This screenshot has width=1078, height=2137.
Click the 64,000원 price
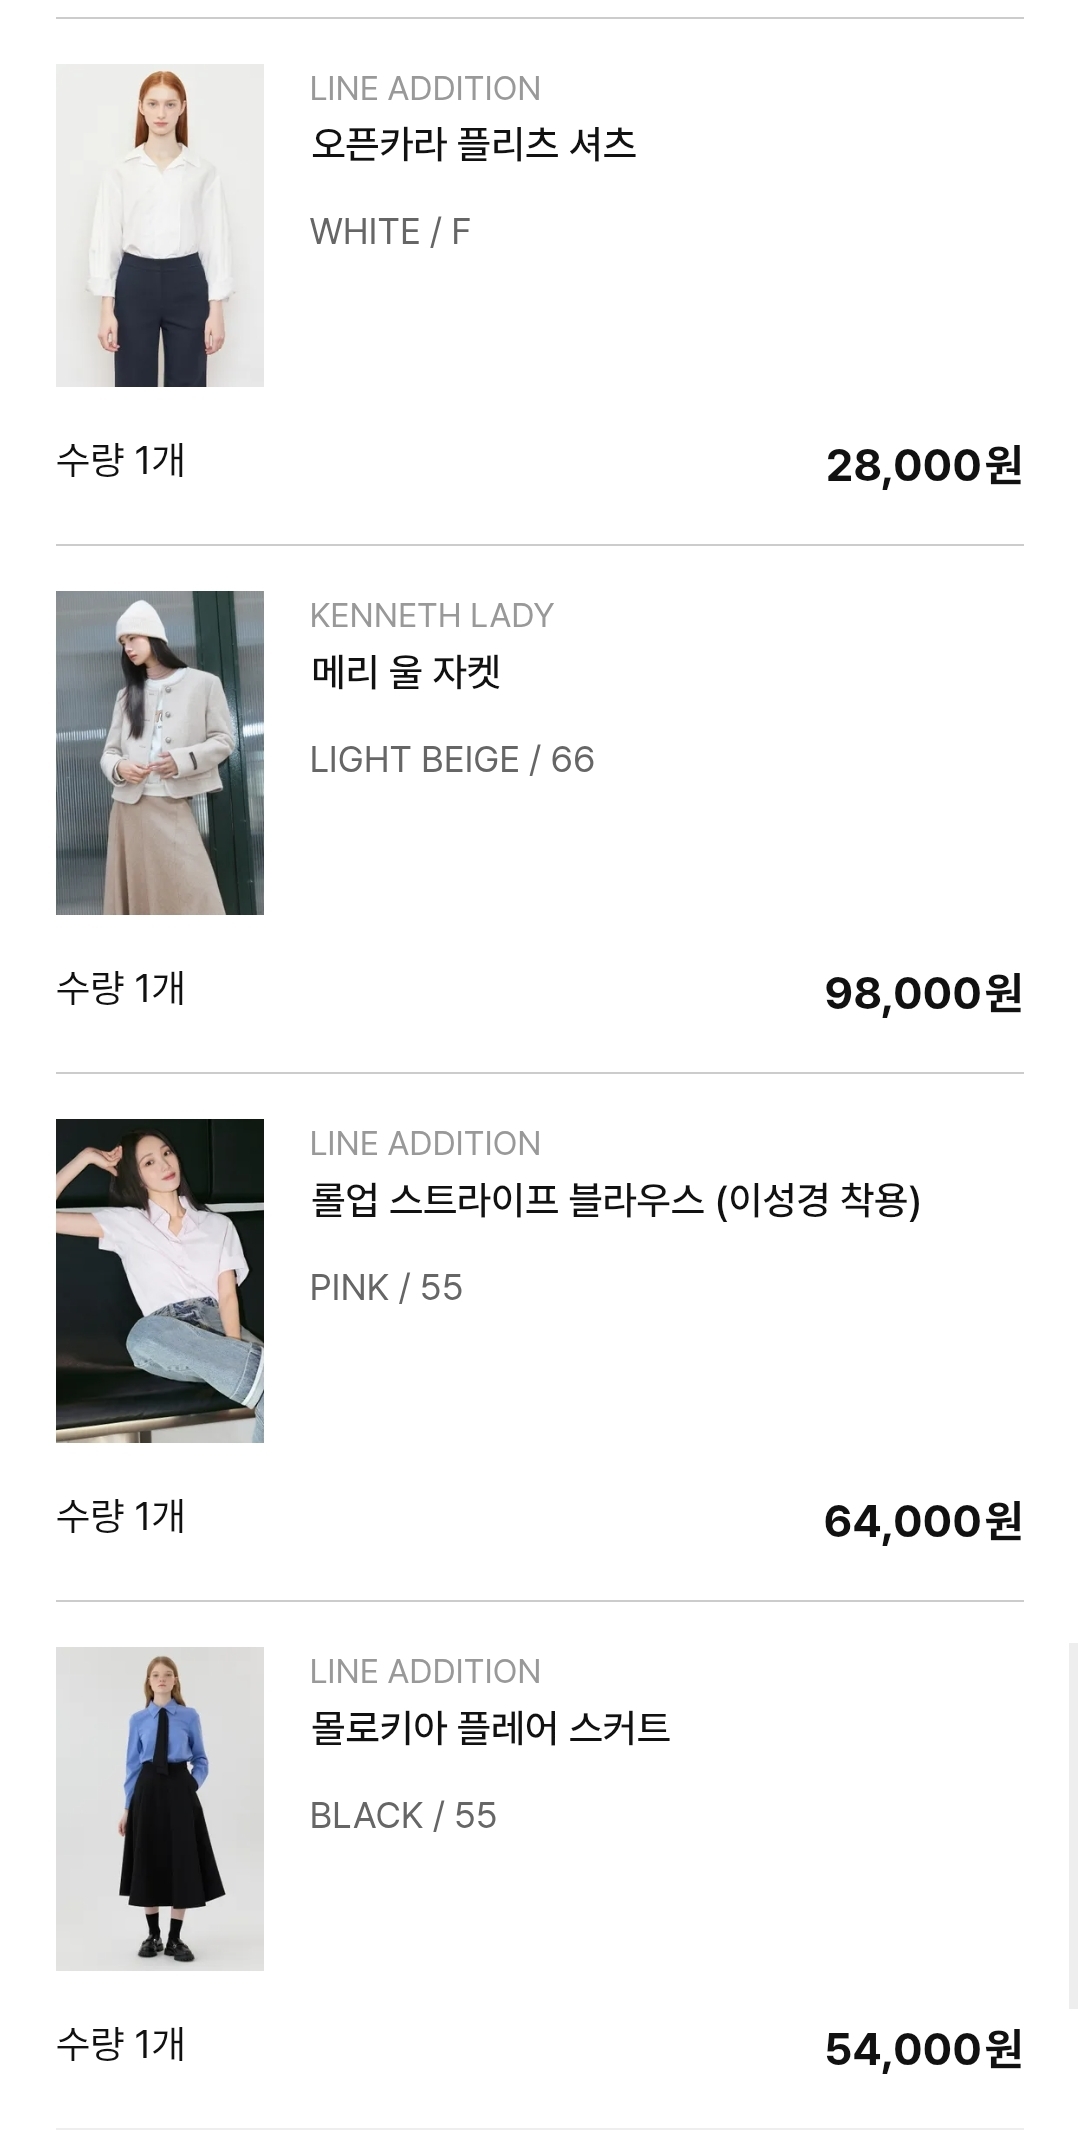pos(923,1522)
